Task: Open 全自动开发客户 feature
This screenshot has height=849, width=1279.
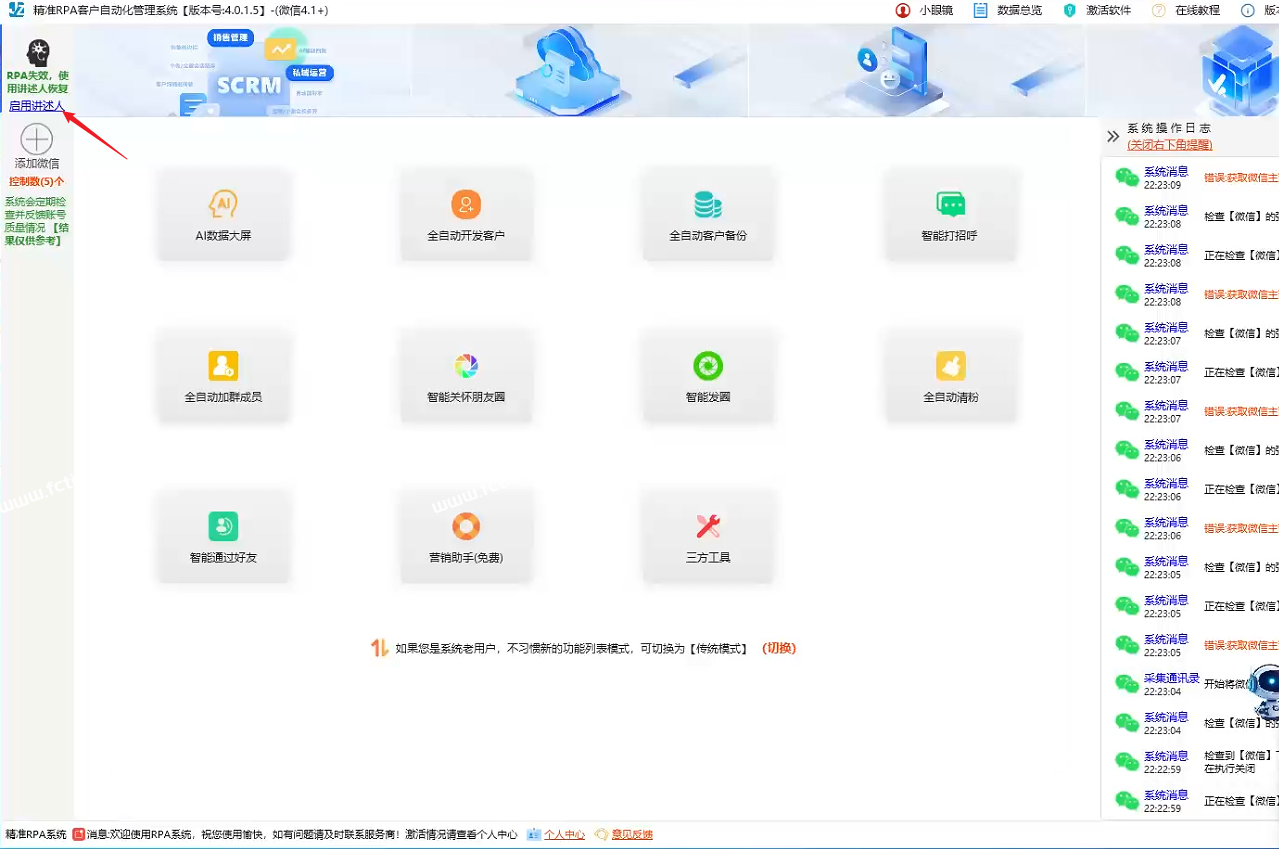Action: click(466, 215)
